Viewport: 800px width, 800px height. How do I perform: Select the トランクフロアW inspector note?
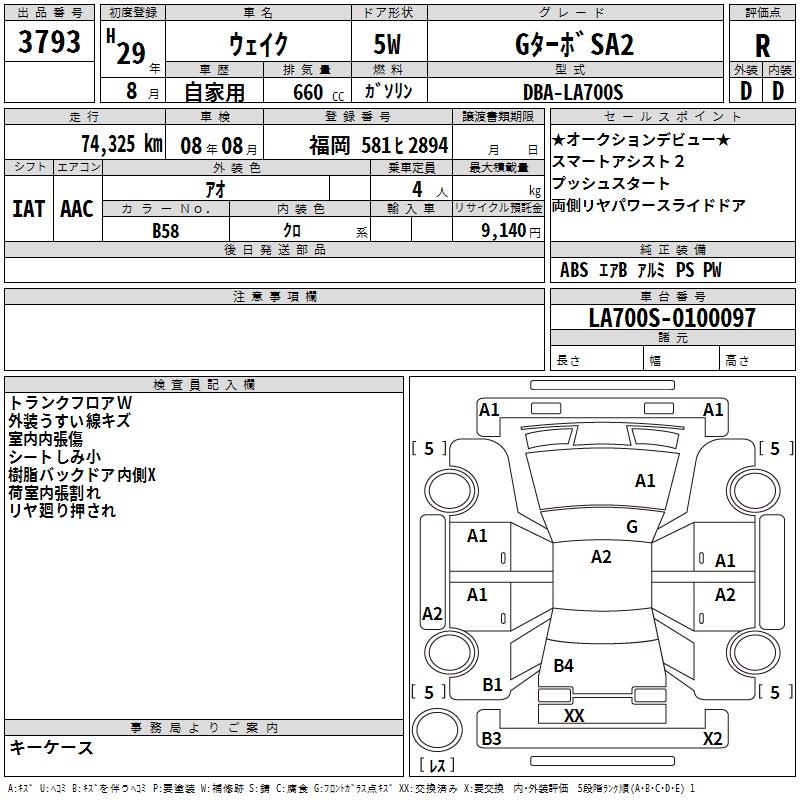[x=70, y=402]
